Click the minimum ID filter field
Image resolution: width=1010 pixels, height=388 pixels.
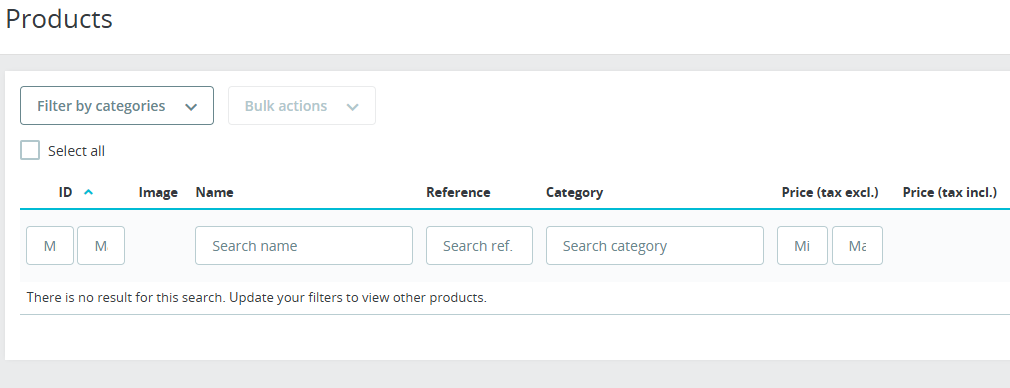pyautogui.click(x=50, y=246)
